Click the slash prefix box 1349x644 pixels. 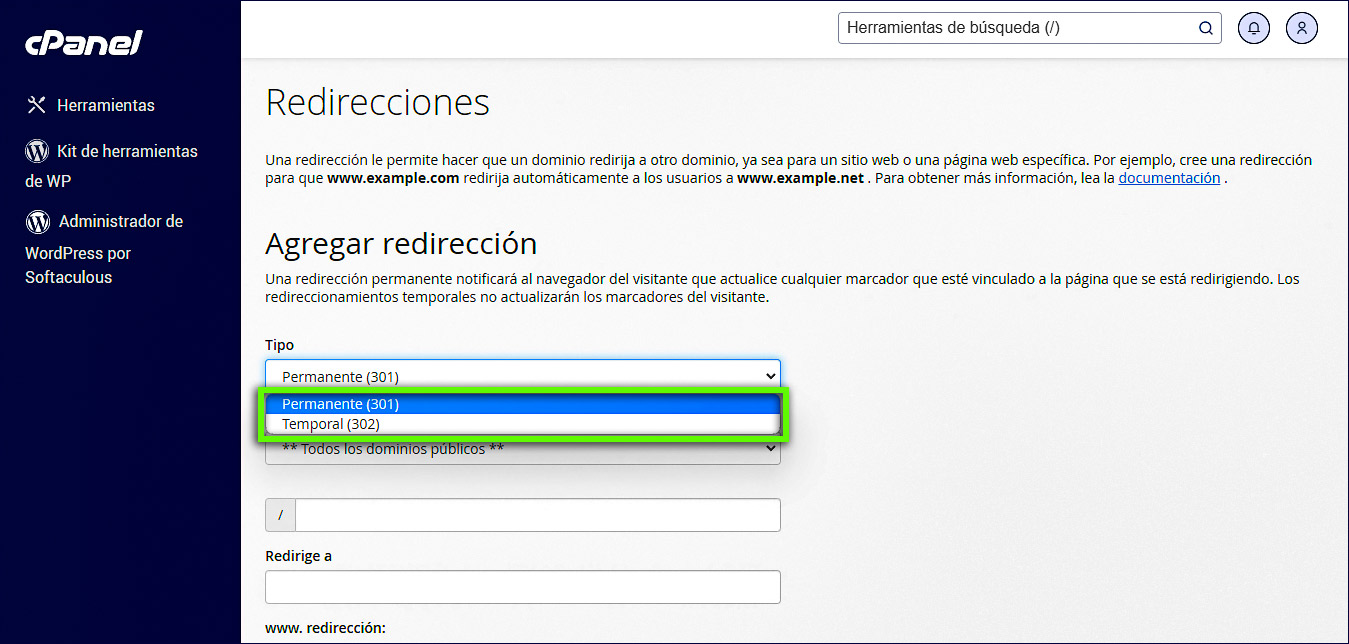[x=279, y=514]
